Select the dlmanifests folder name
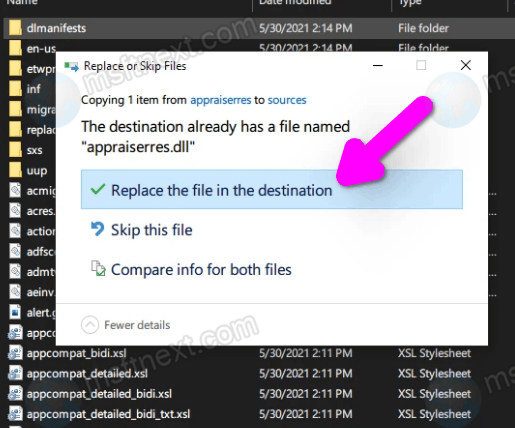The width and height of the screenshot is (515, 428). click(56, 28)
